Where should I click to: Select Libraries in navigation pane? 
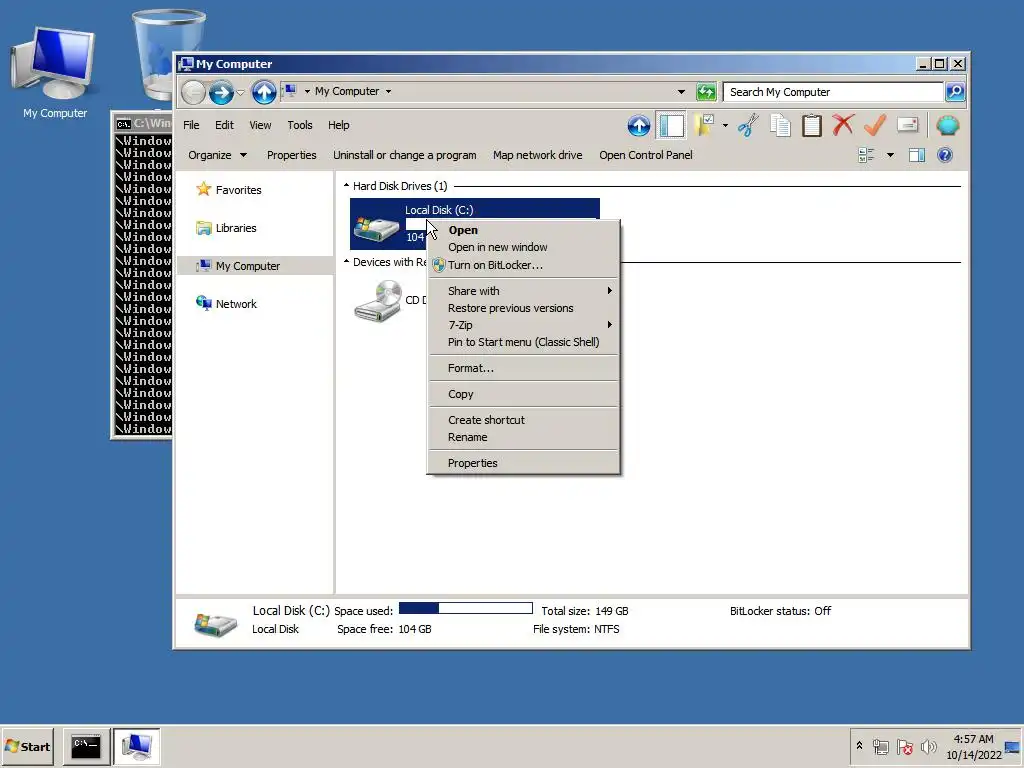tap(236, 228)
